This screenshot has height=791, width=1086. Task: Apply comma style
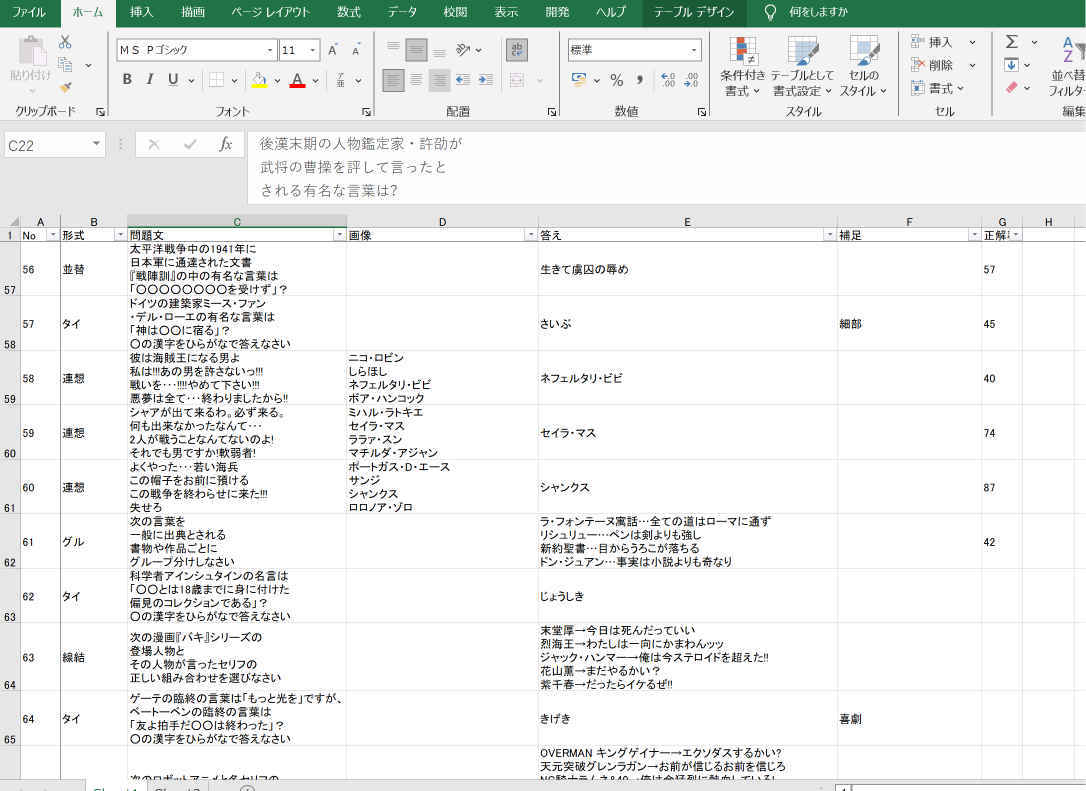(640, 80)
